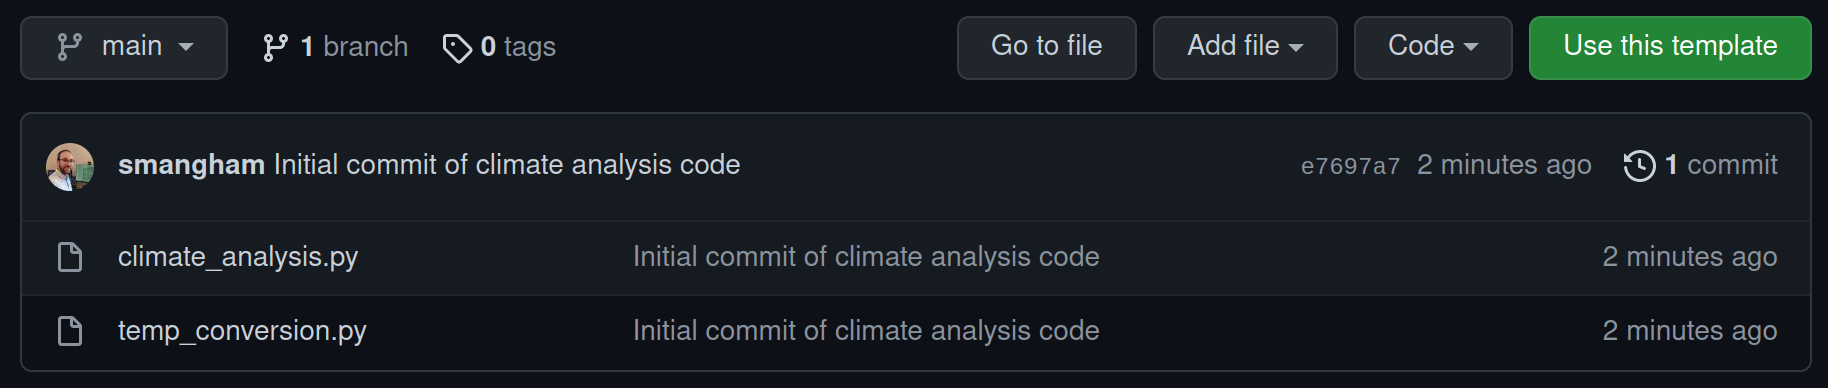1828x388 pixels.
Task: Click the file icon for climate_analysis.py
Action: (70, 257)
